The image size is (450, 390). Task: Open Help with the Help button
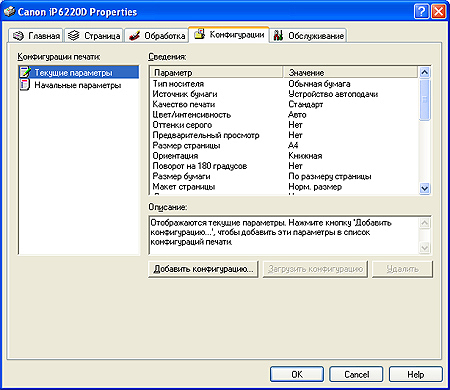416,374
